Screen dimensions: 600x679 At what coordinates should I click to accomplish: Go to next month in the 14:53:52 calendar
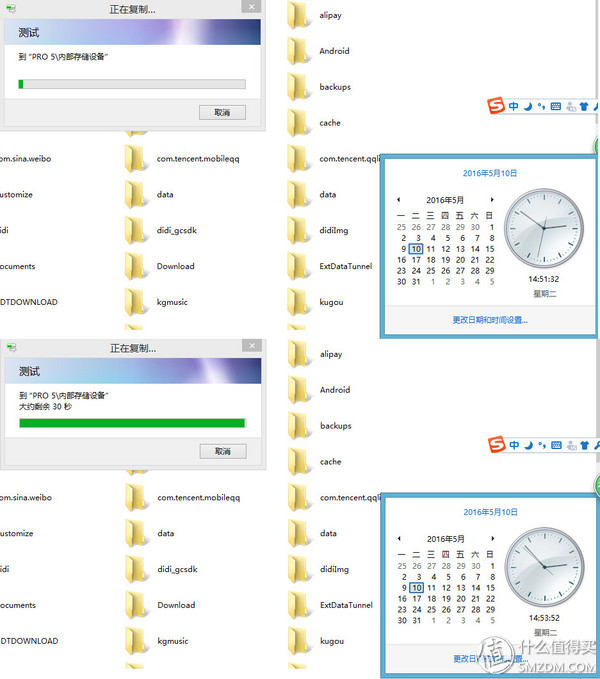(x=492, y=539)
